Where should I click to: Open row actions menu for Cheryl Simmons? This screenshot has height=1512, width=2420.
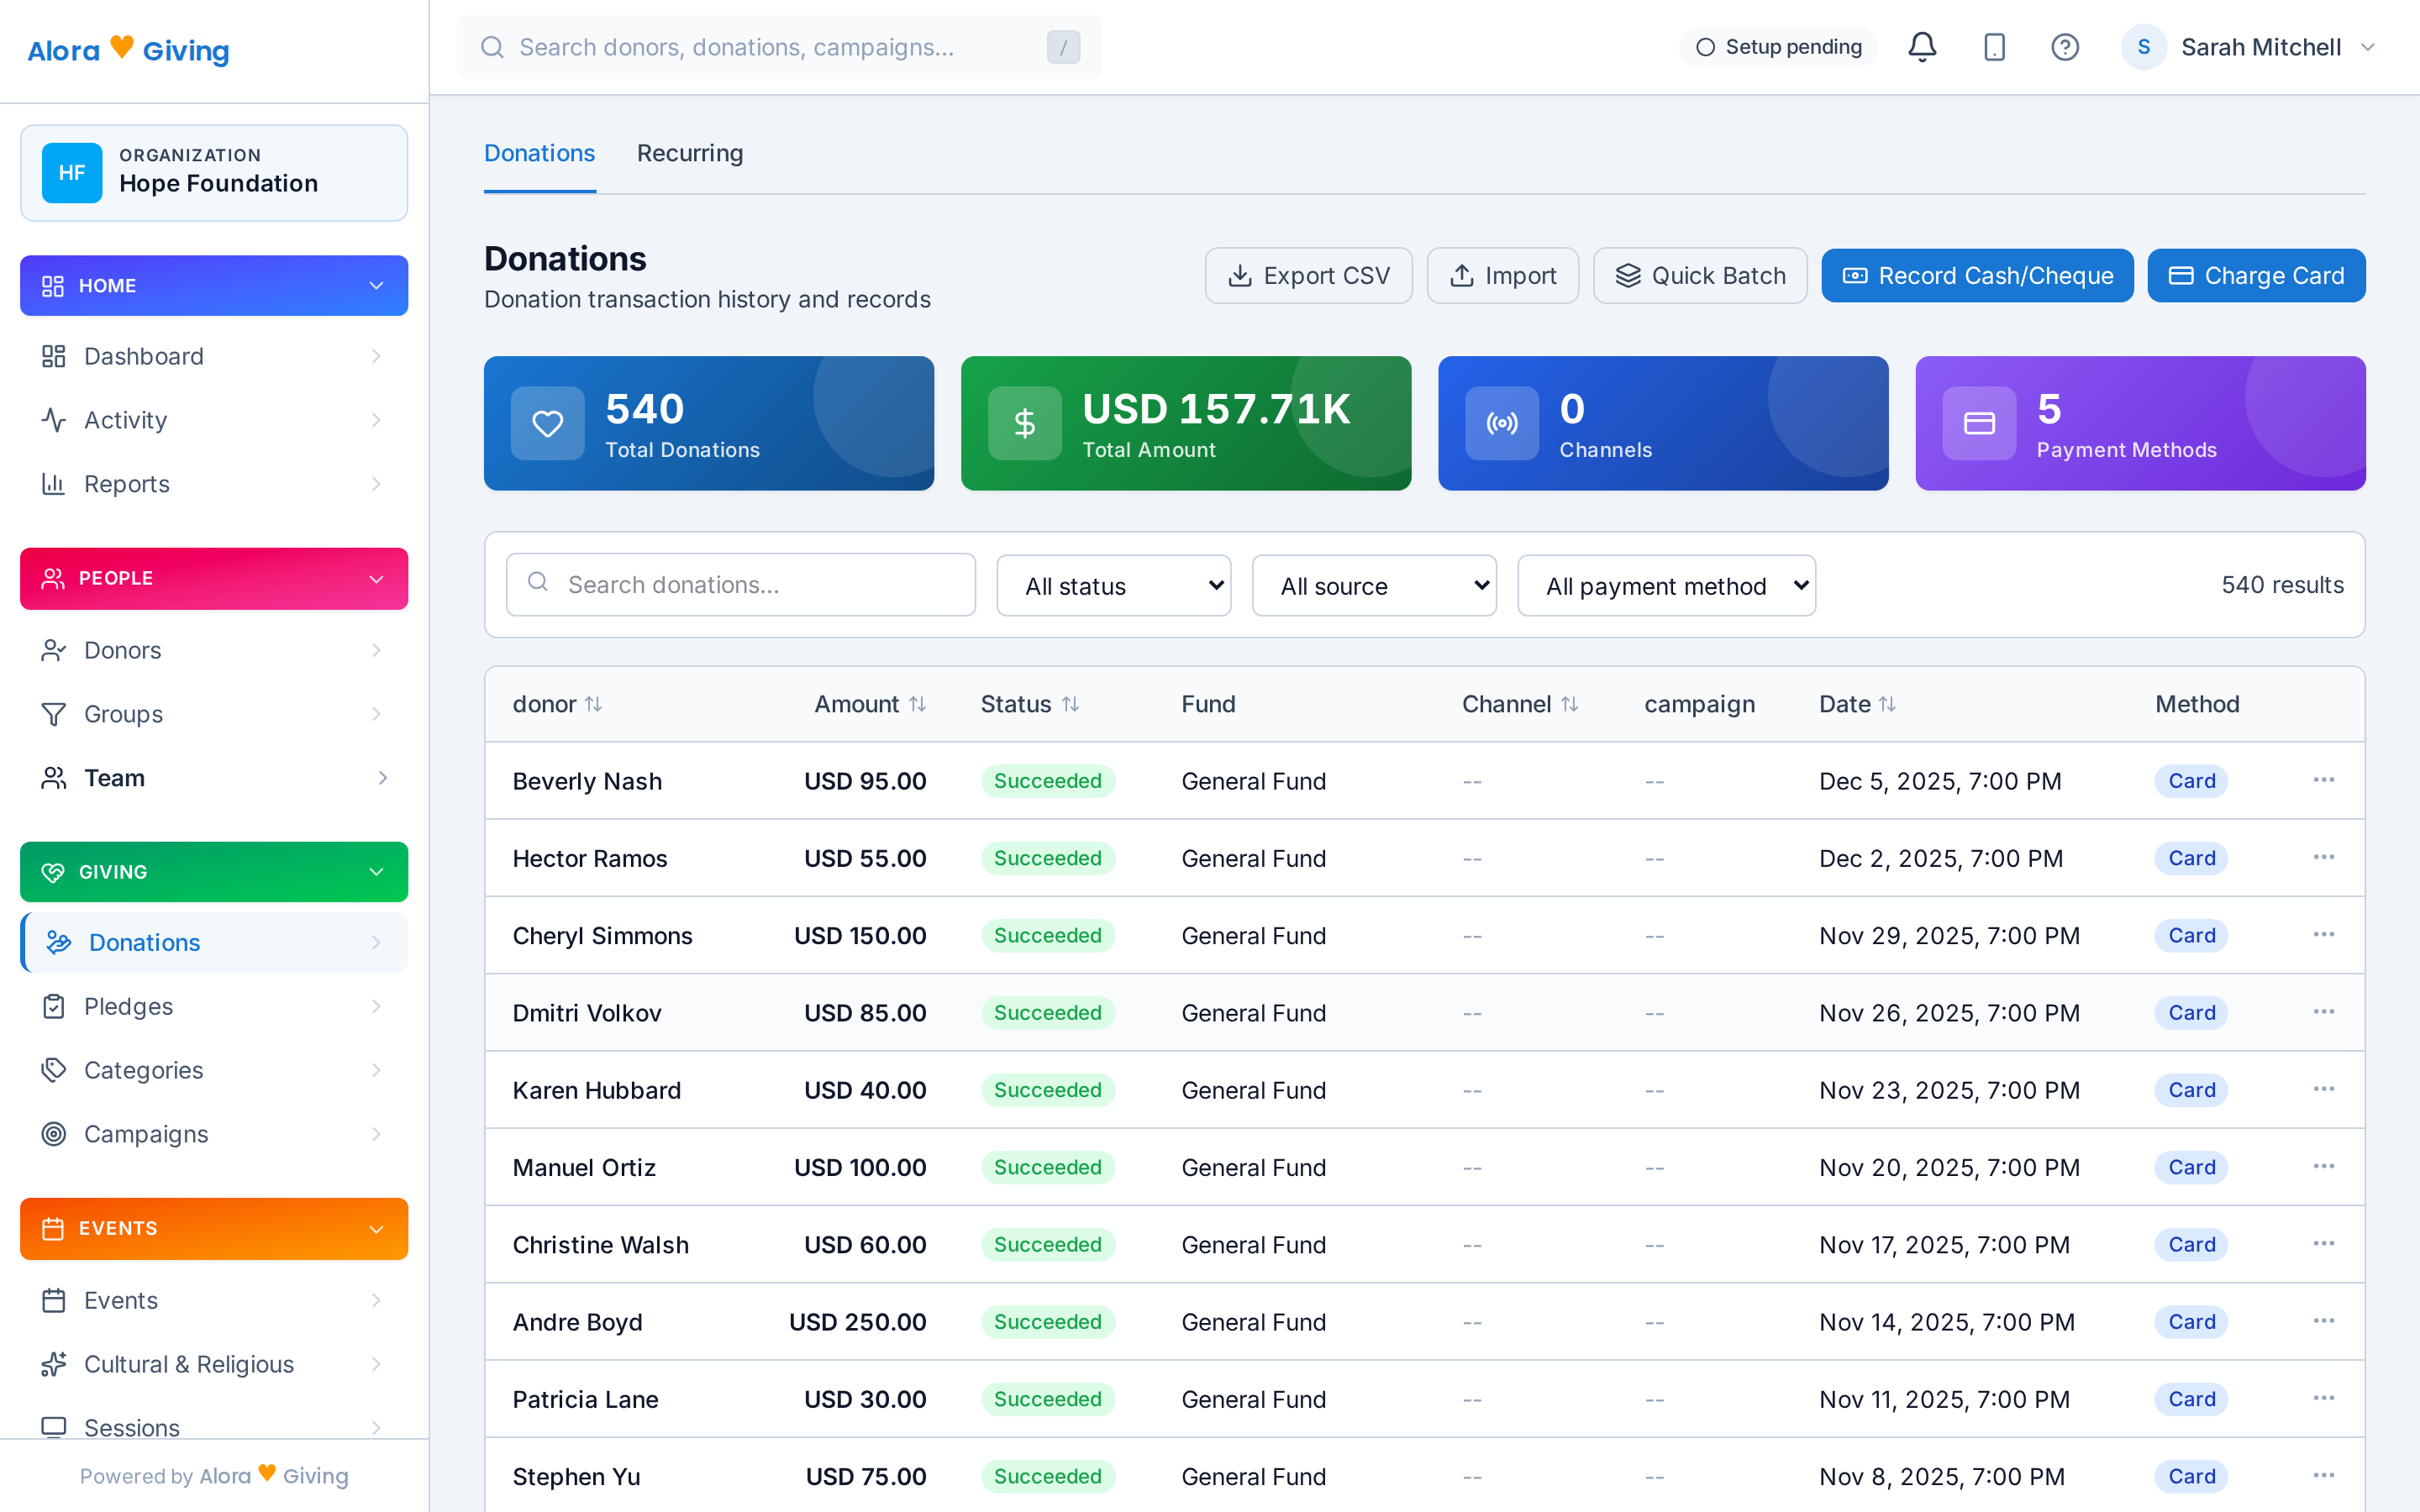click(x=2323, y=934)
